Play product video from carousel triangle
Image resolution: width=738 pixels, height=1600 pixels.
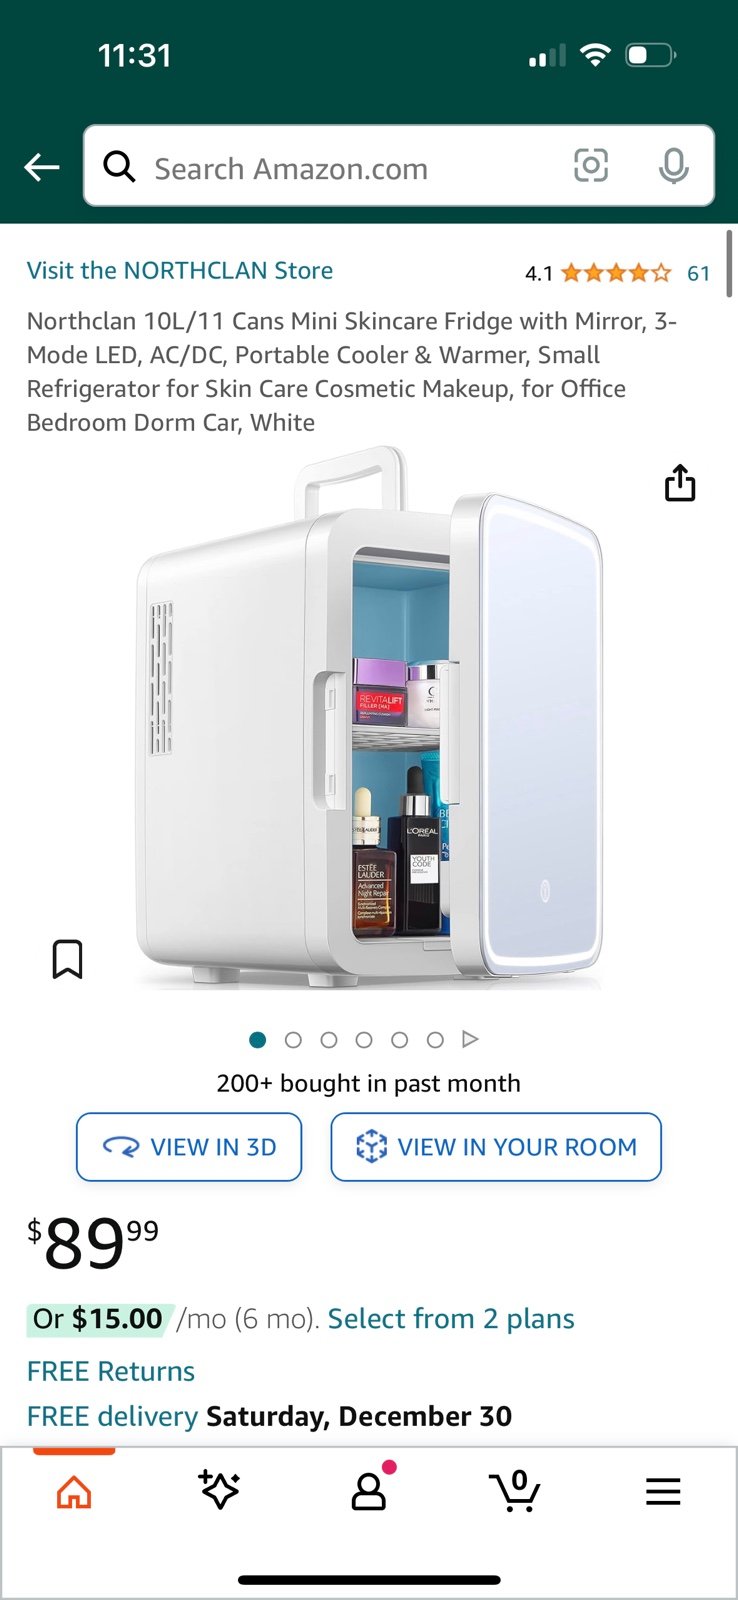coord(470,1040)
